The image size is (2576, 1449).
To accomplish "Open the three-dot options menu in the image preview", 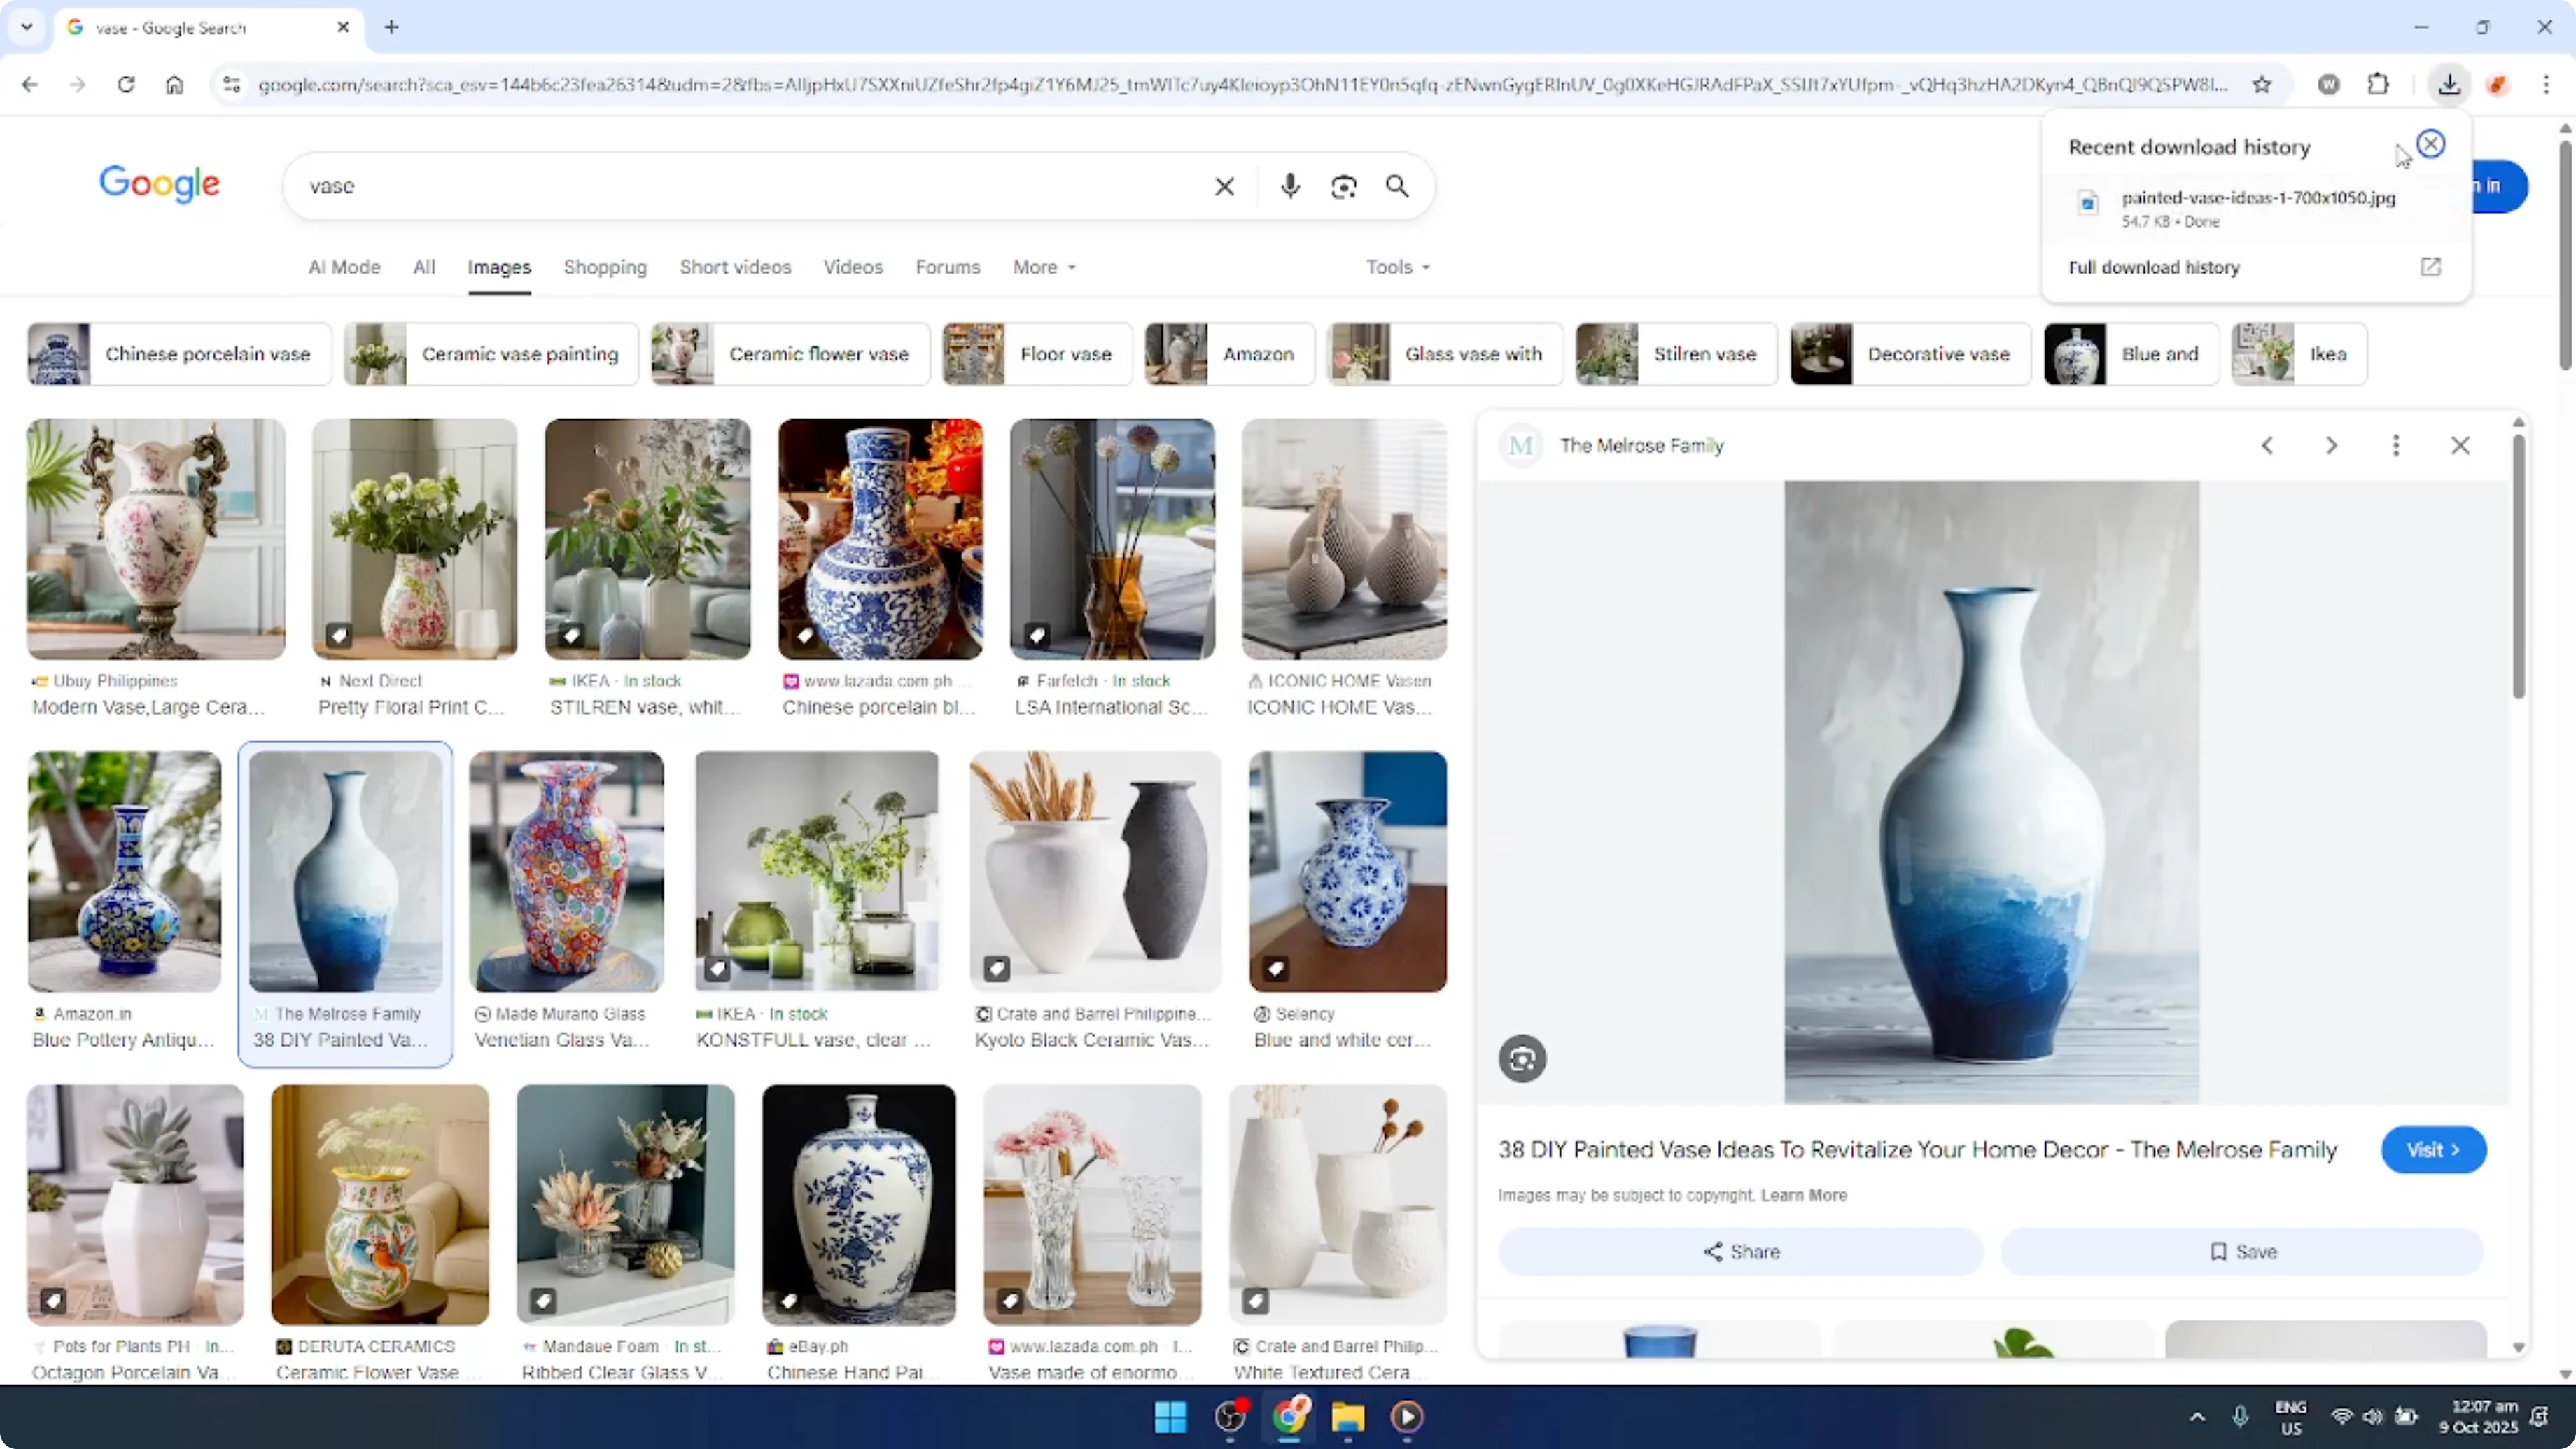I will coord(2396,445).
